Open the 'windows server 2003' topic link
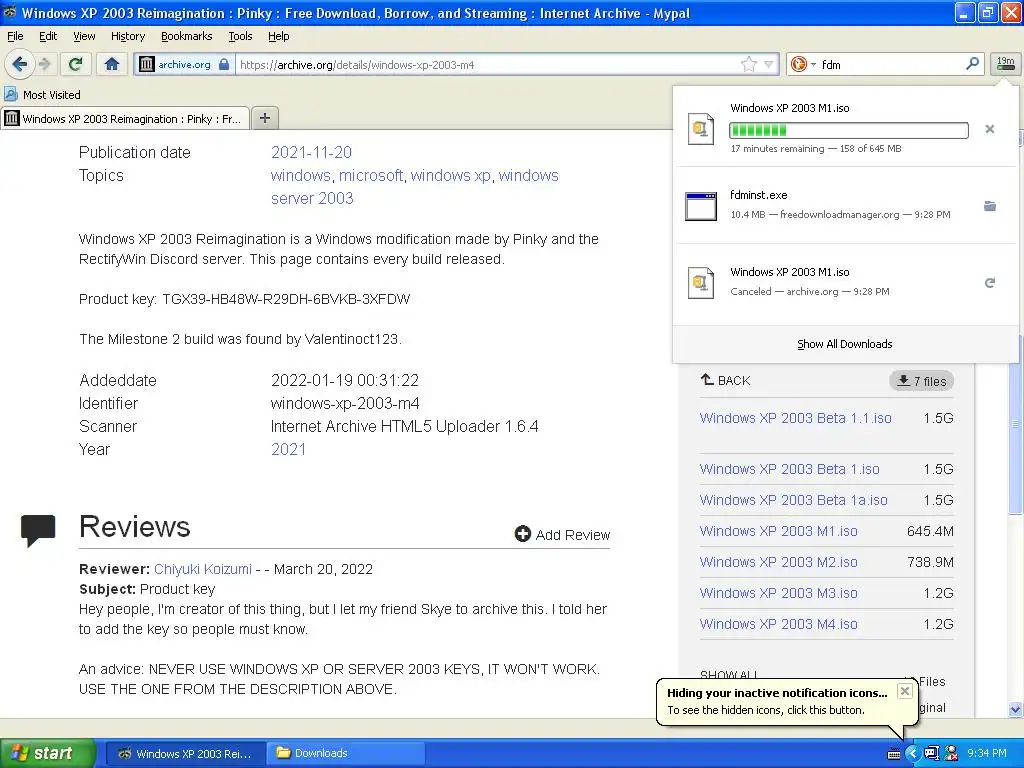The image size is (1024, 768). pos(415,187)
